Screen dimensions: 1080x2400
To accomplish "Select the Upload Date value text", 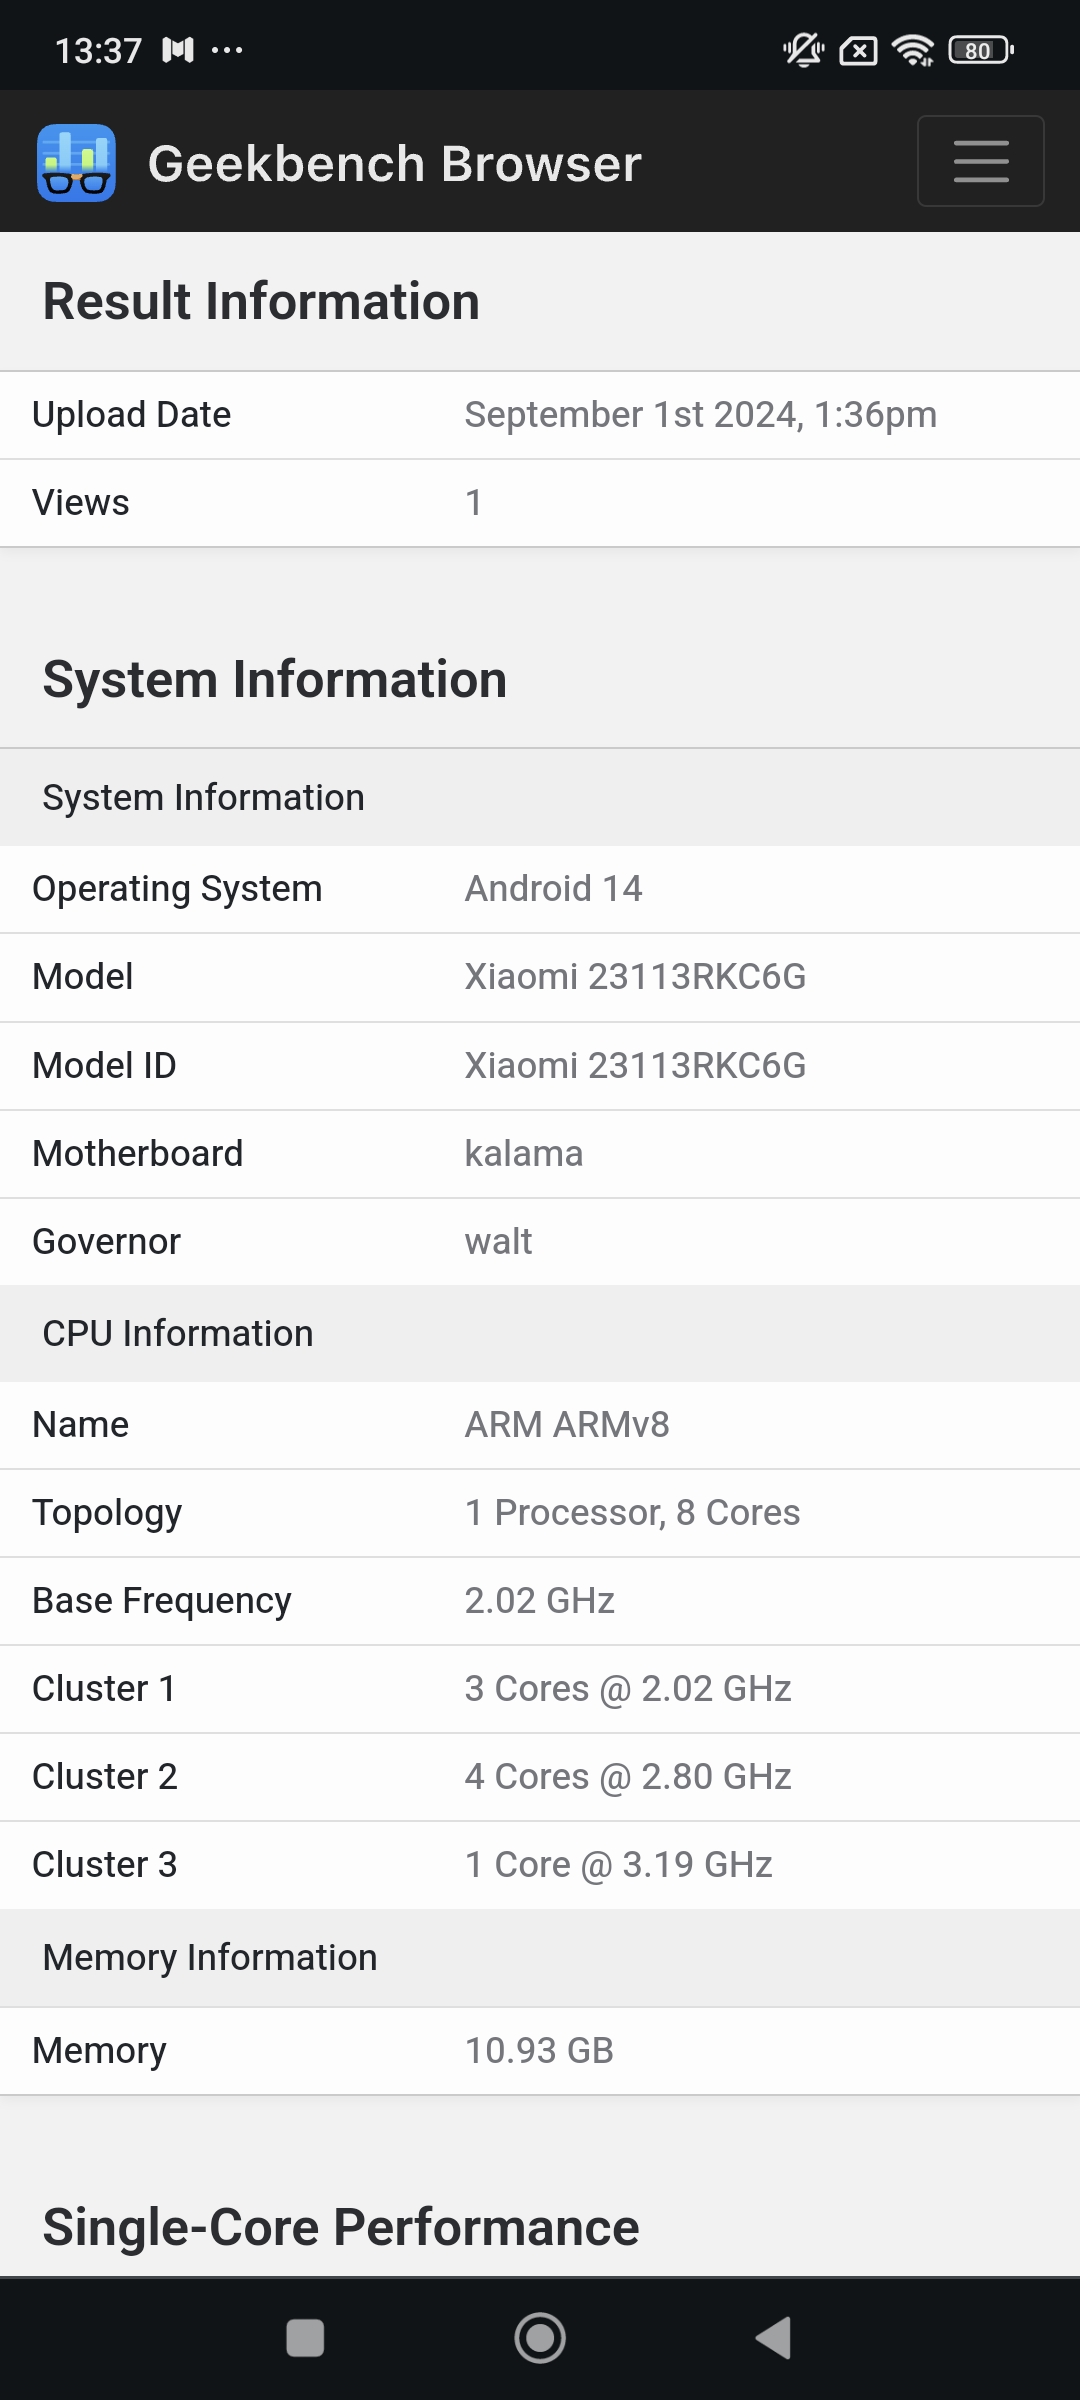I will pyautogui.click(x=700, y=415).
